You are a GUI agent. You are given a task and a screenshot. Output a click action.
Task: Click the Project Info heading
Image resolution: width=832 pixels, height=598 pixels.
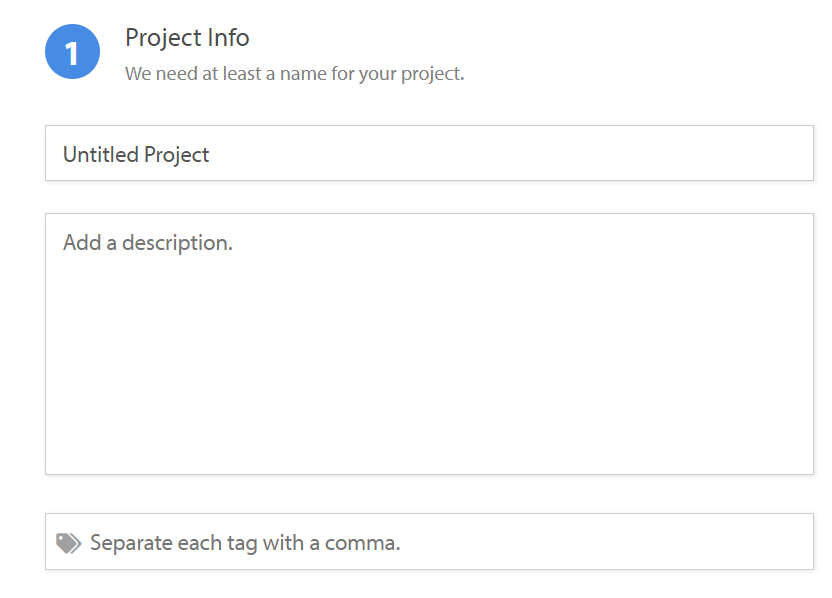click(187, 38)
